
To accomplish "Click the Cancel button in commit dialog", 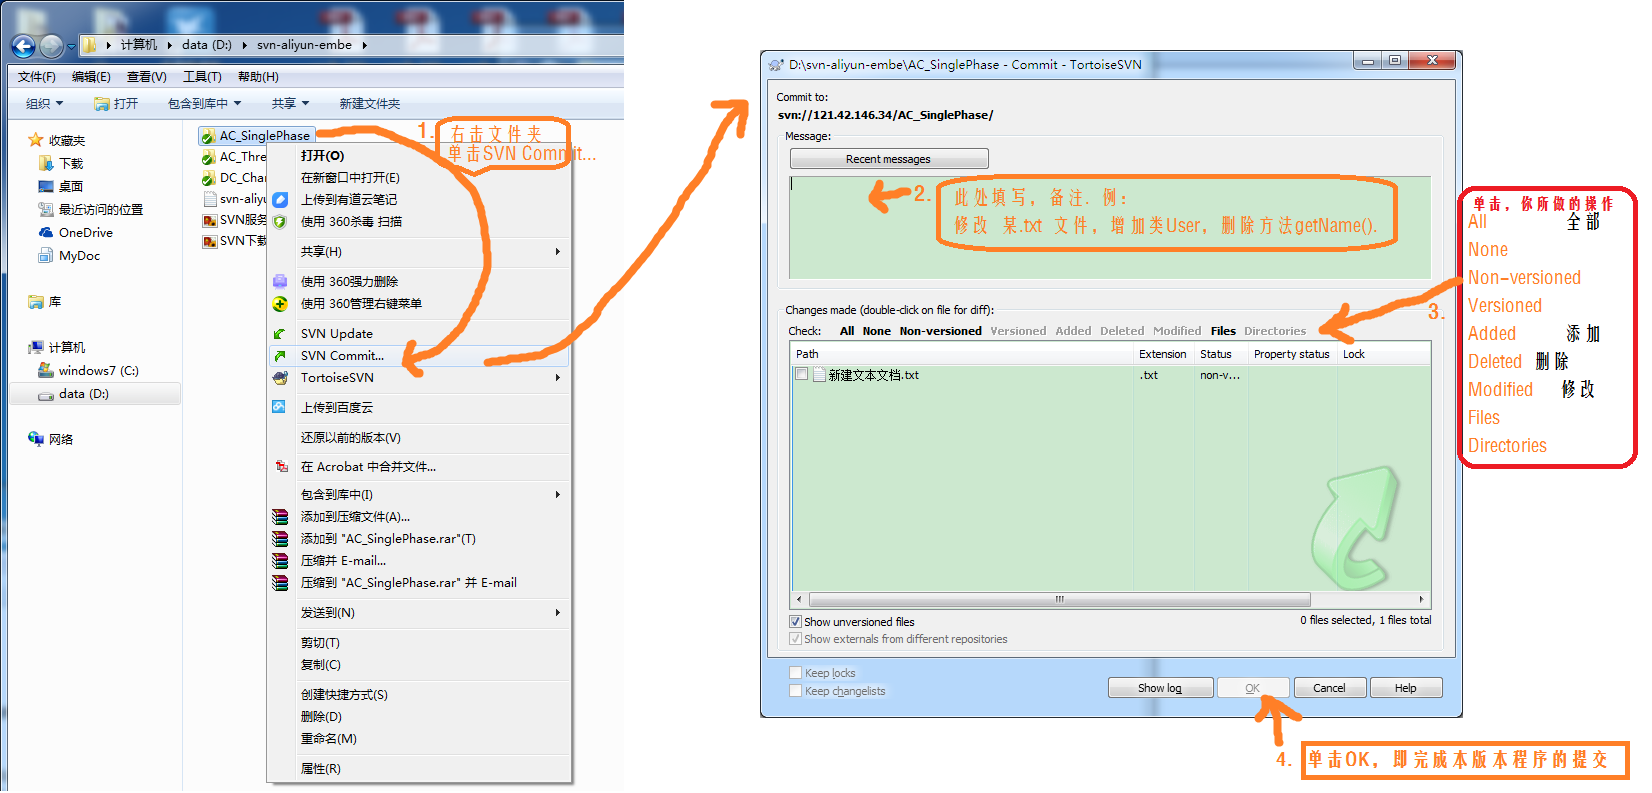I will tap(1329, 688).
